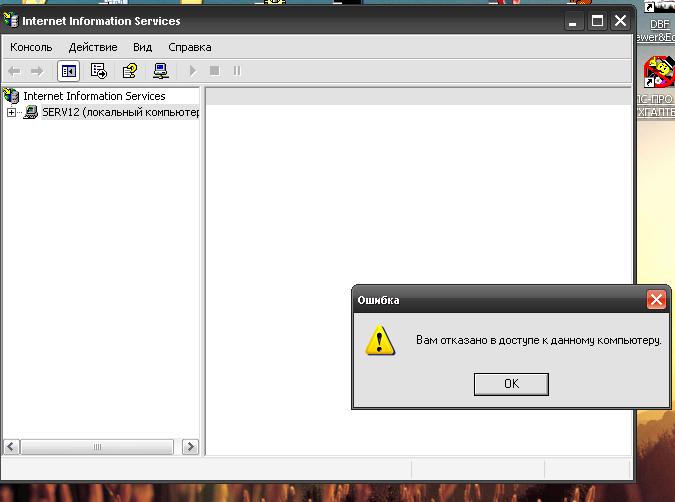Click the Export List toolbar icon
This screenshot has height=502, width=675.
[x=98, y=71]
